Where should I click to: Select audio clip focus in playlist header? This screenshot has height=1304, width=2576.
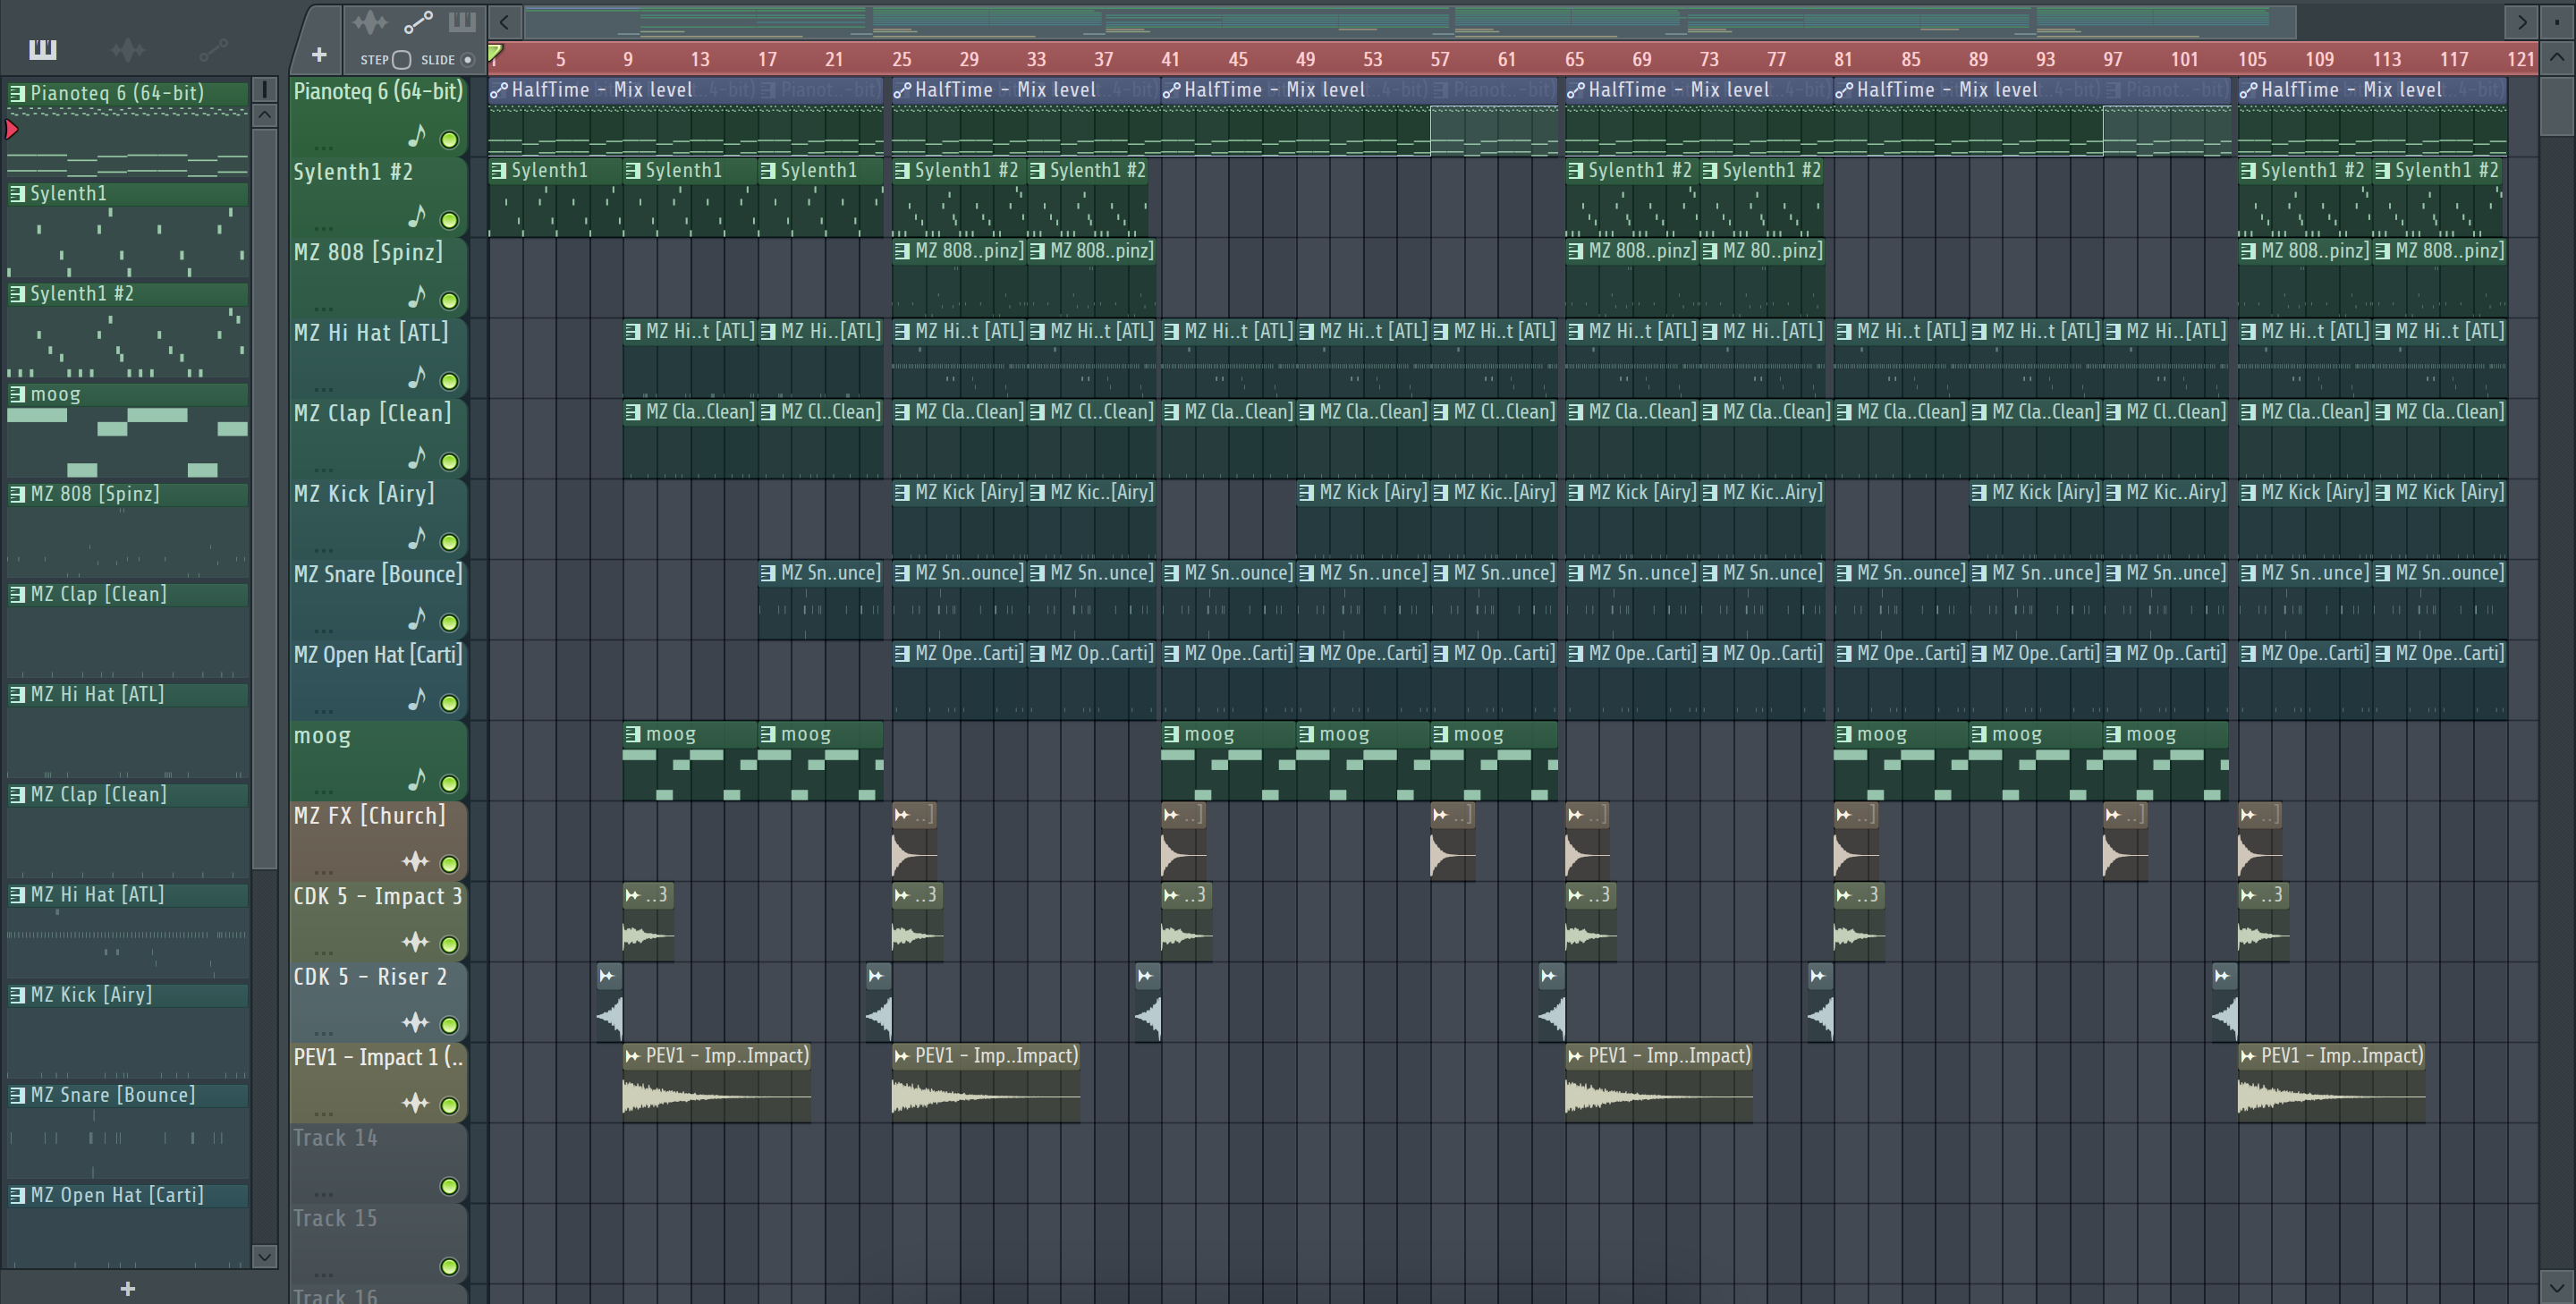pyautogui.click(x=369, y=22)
